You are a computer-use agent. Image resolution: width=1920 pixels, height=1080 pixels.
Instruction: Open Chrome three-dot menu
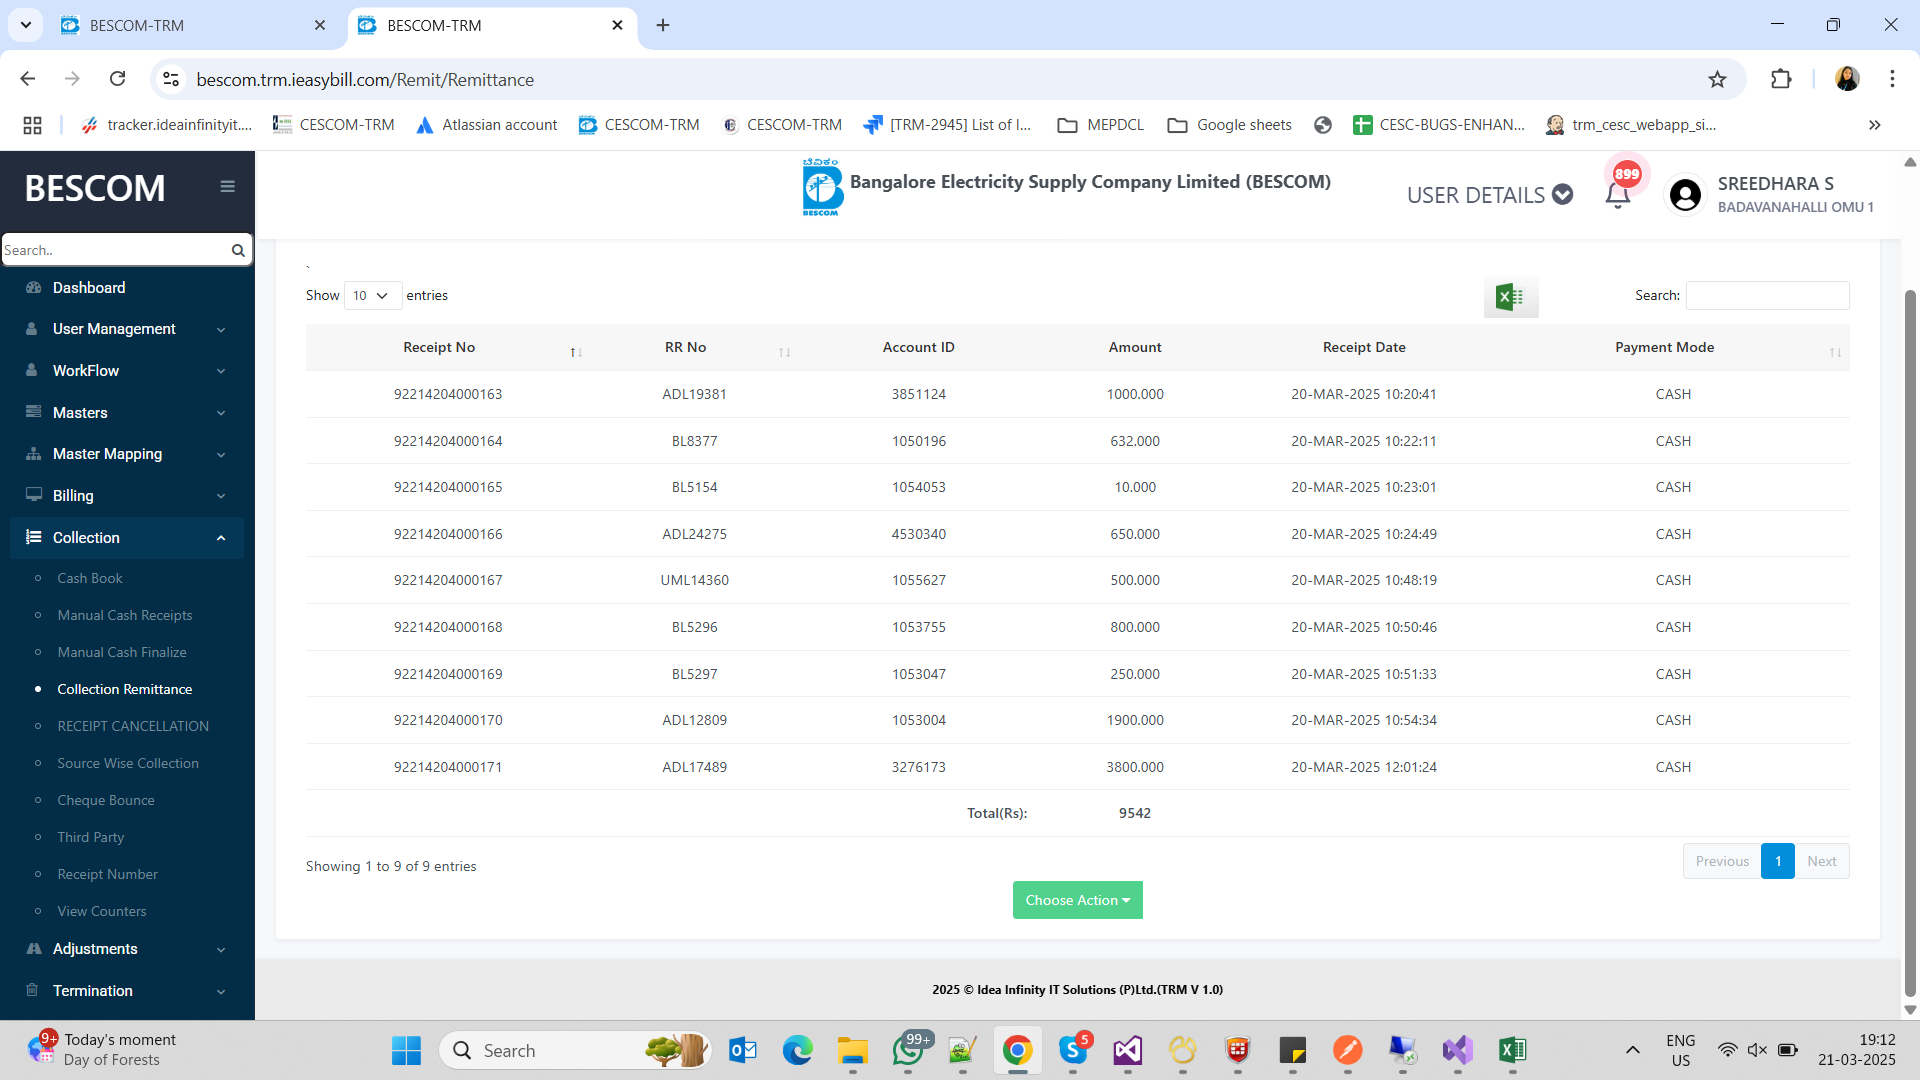coord(1892,79)
